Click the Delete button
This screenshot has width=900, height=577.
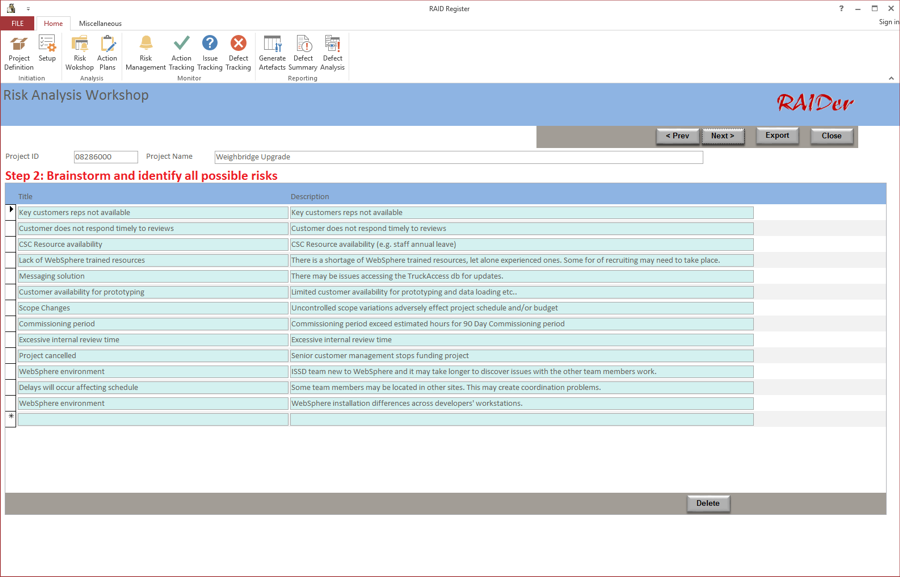[x=708, y=503]
